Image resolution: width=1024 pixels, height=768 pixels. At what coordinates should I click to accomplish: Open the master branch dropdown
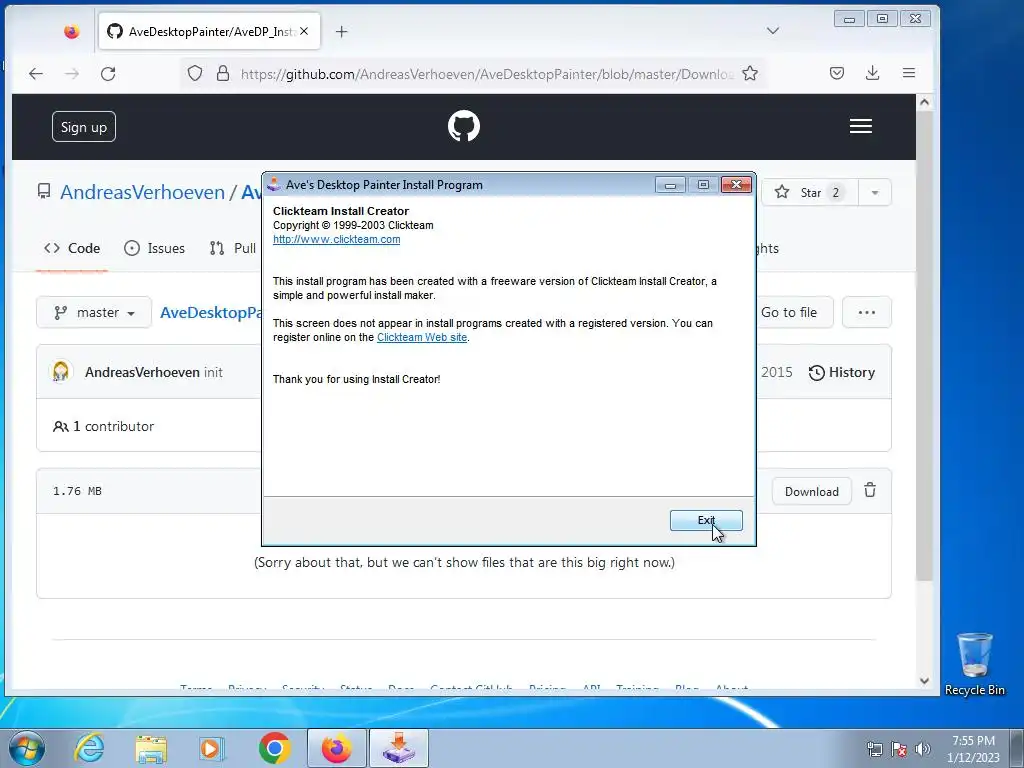pyautogui.click(x=94, y=312)
